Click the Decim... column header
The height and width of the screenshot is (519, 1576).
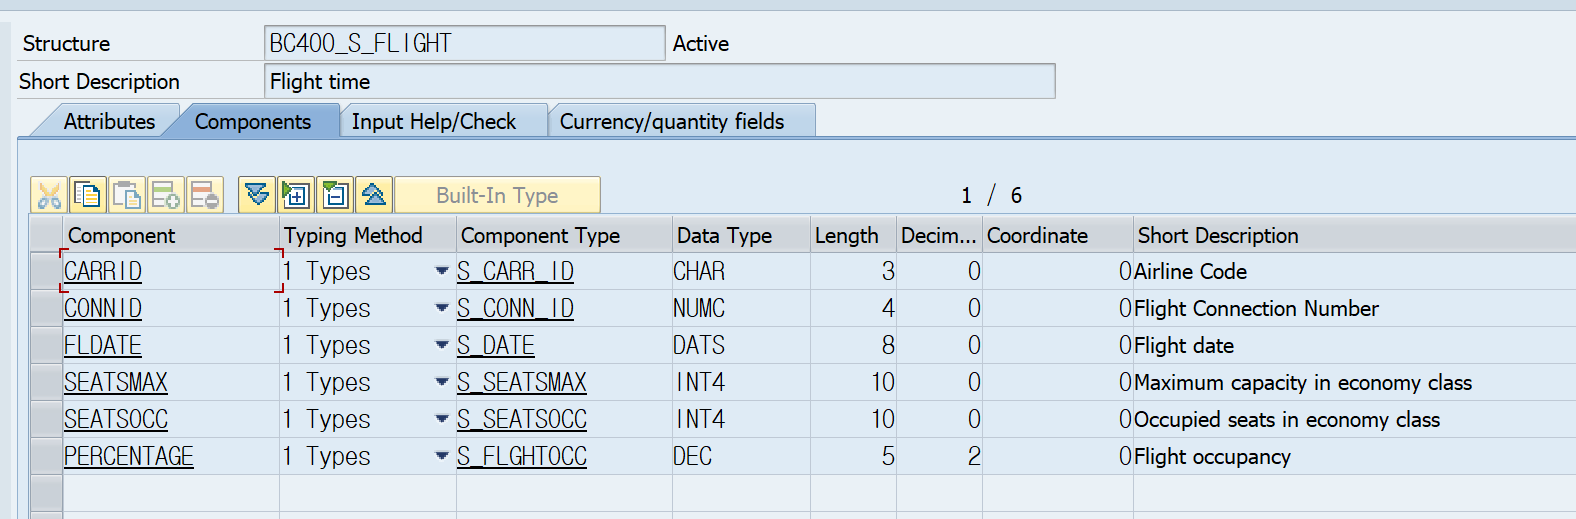point(939,235)
